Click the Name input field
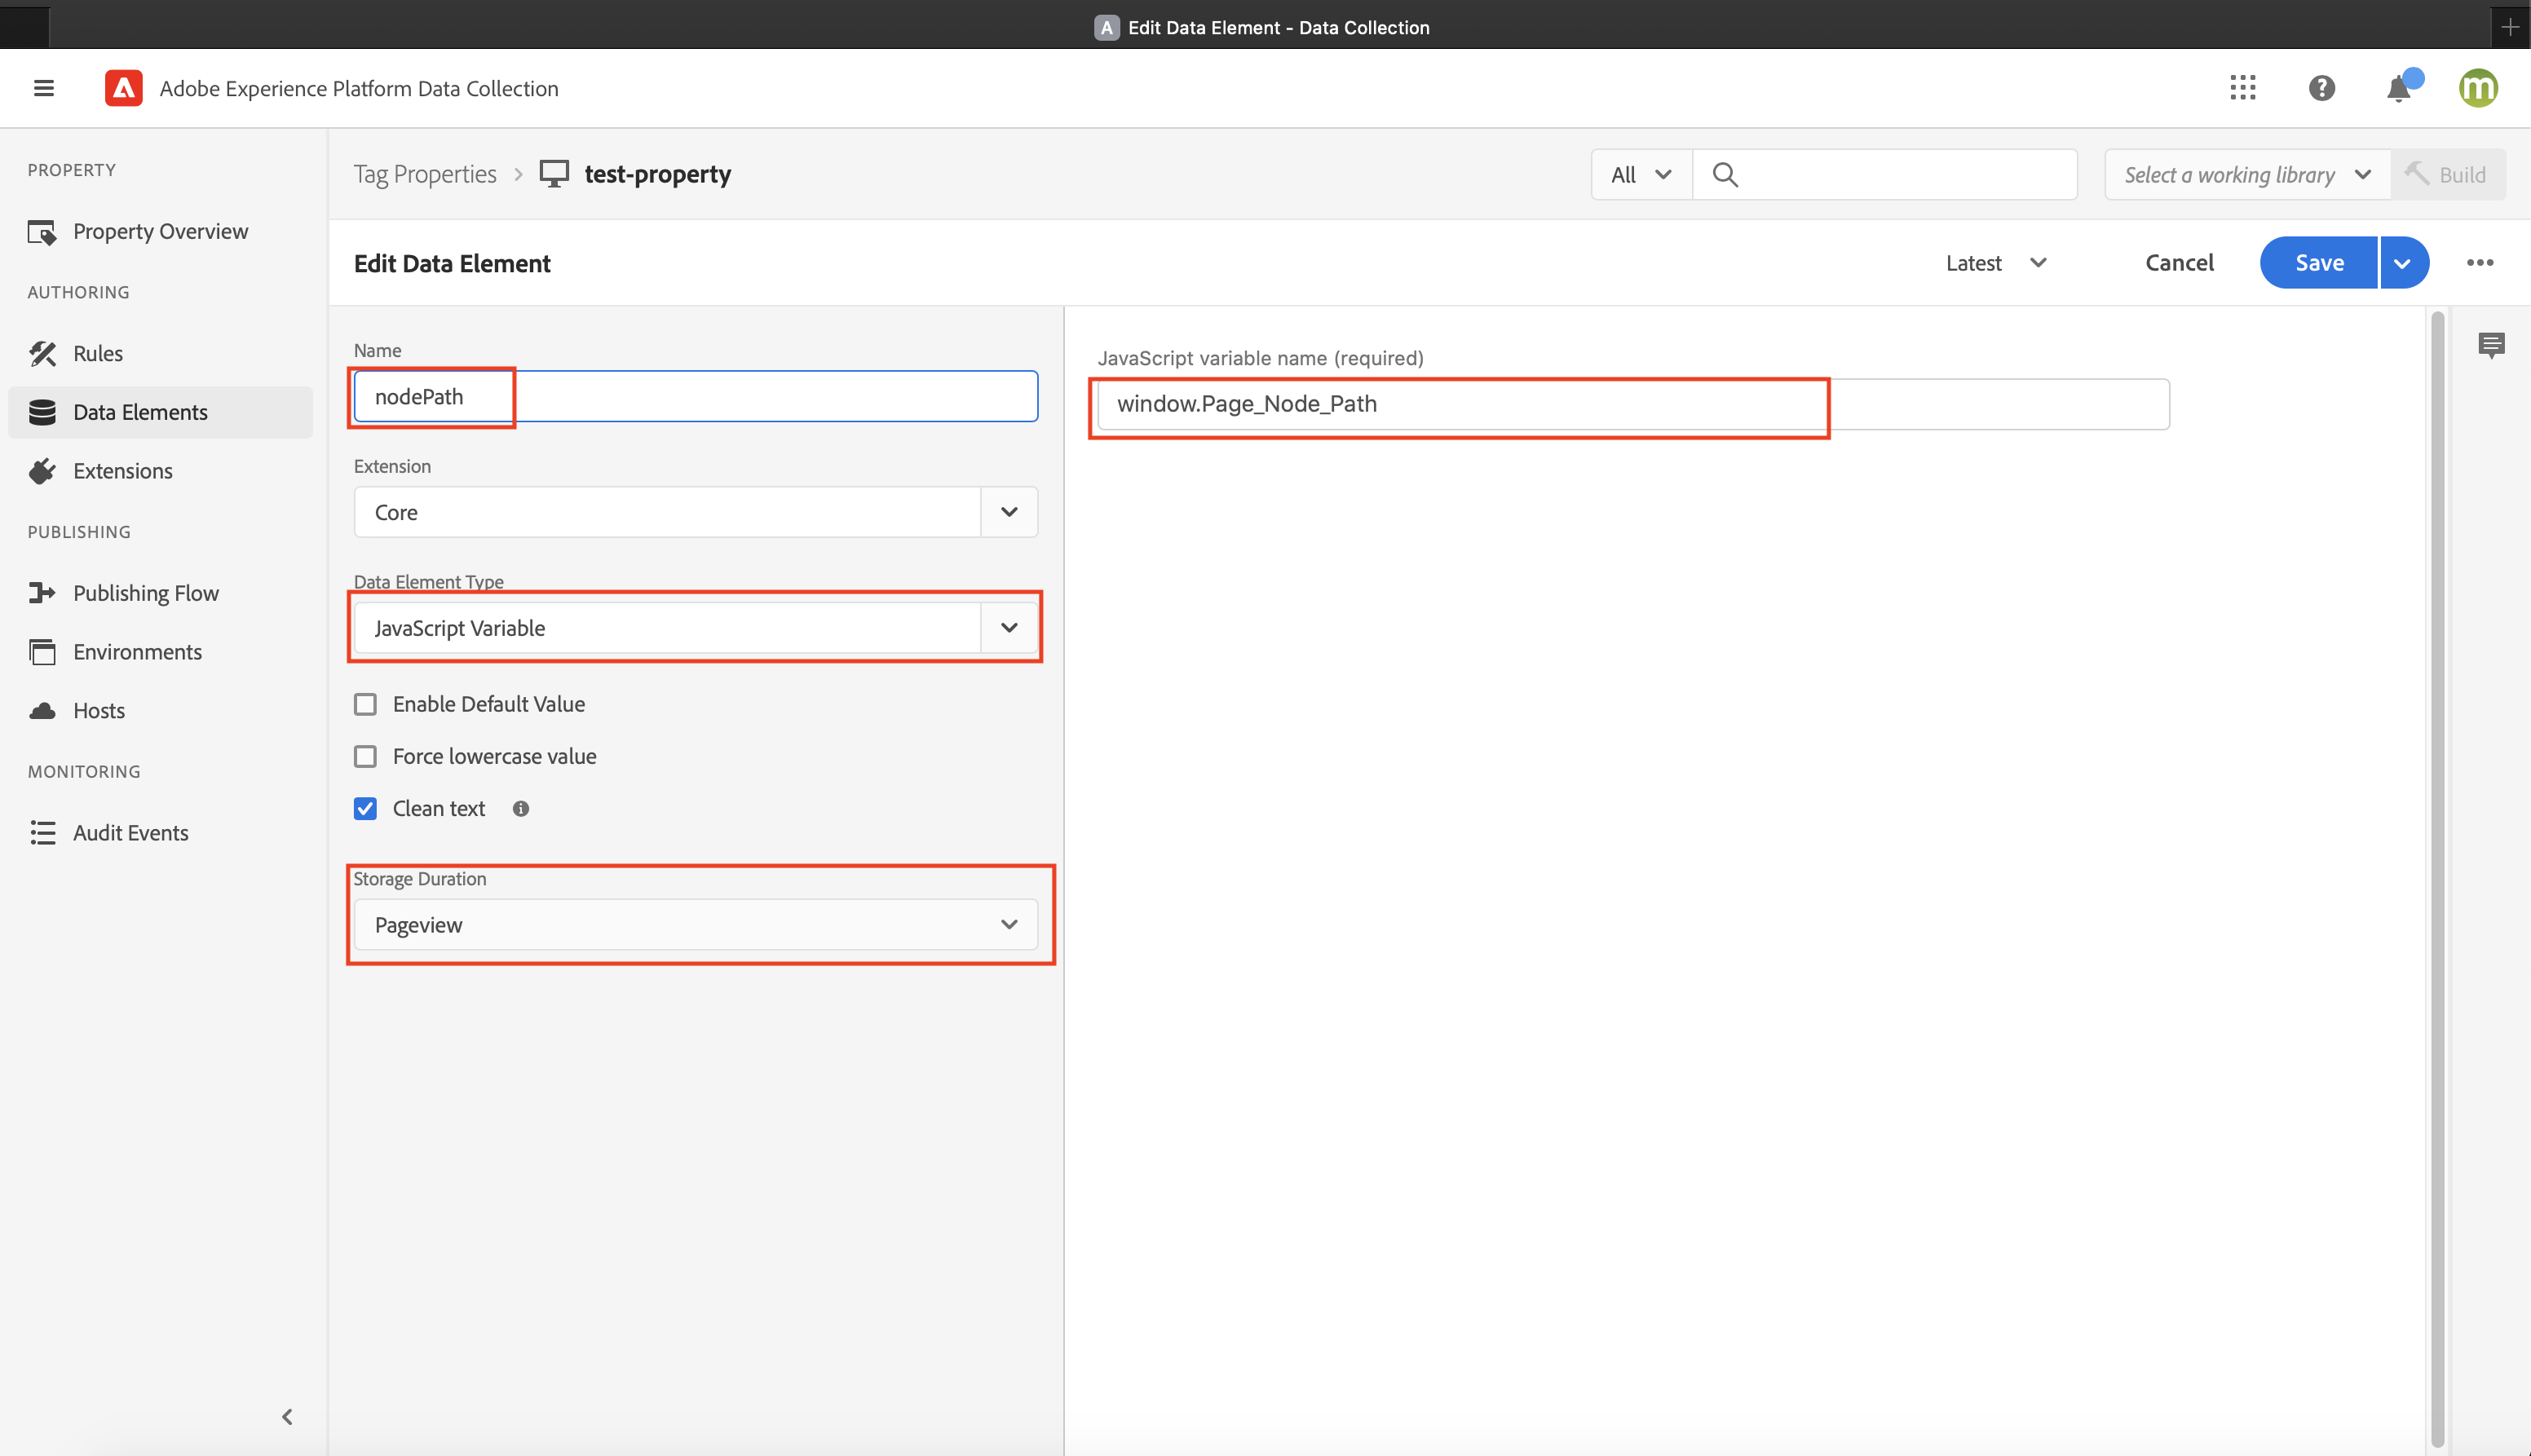Screen dimensions: 2531x1456 (695, 397)
